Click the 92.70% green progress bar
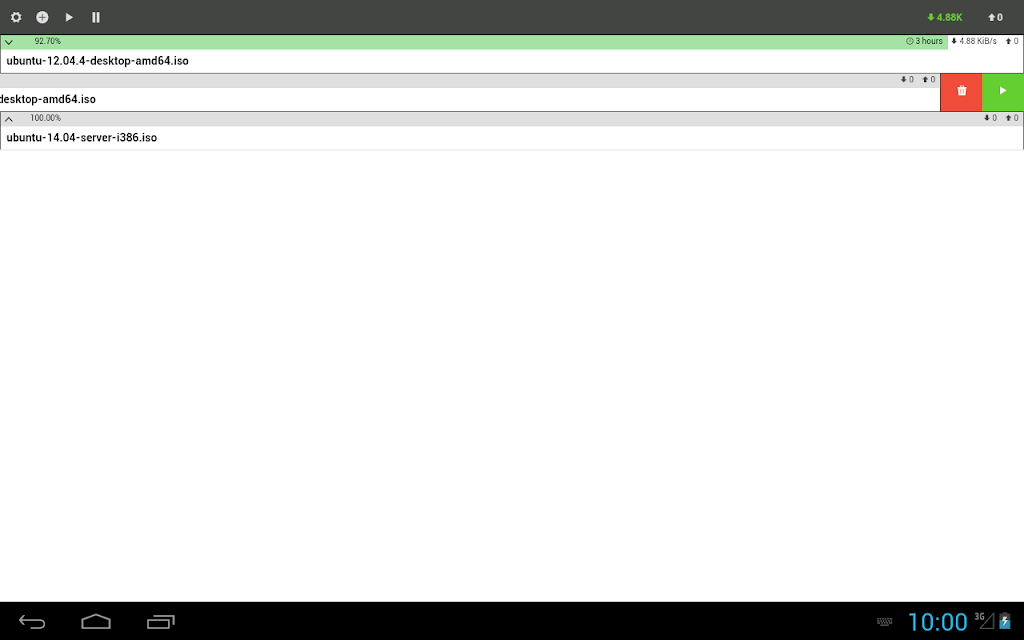This screenshot has height=640, width=1024. tap(474, 42)
